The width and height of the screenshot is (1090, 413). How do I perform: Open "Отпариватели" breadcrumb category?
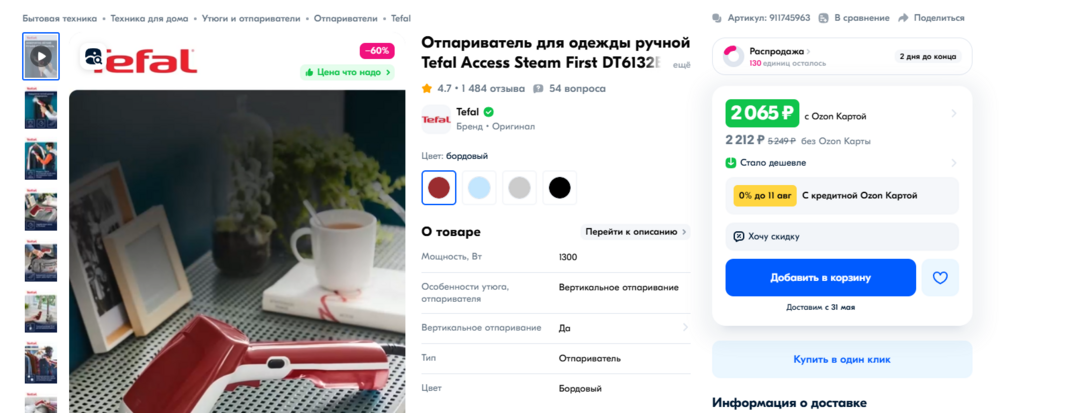345,19
